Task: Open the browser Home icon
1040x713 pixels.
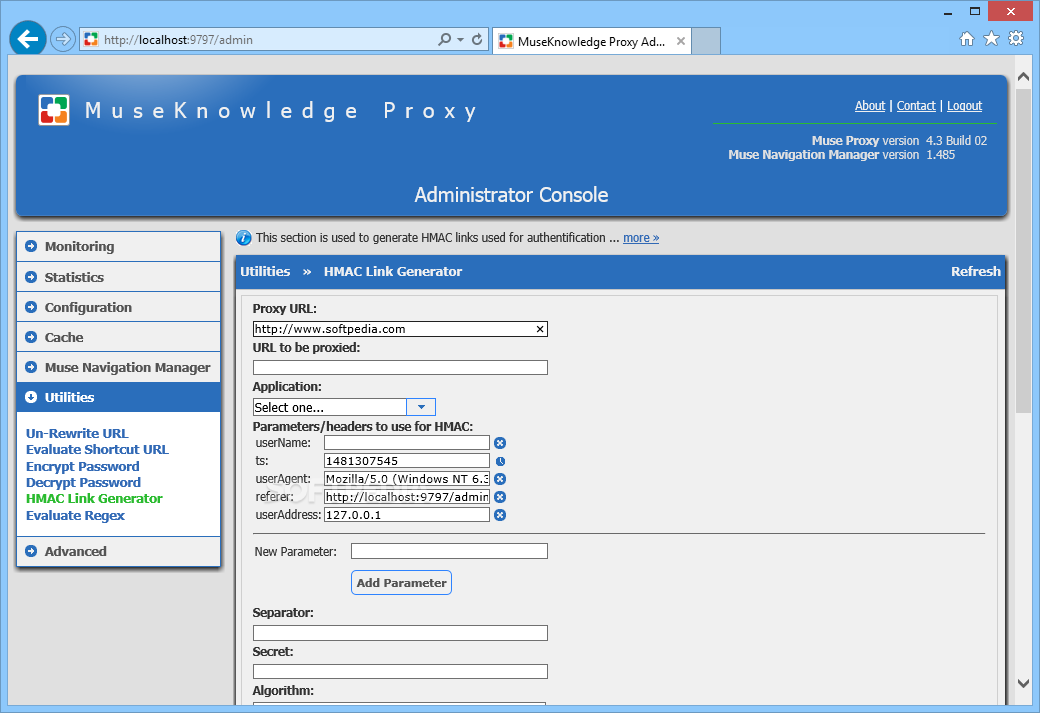Action: tap(967, 39)
